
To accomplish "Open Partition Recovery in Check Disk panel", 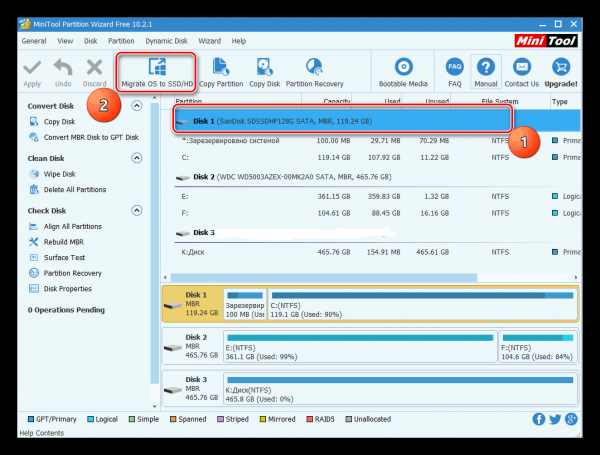I will [65, 273].
